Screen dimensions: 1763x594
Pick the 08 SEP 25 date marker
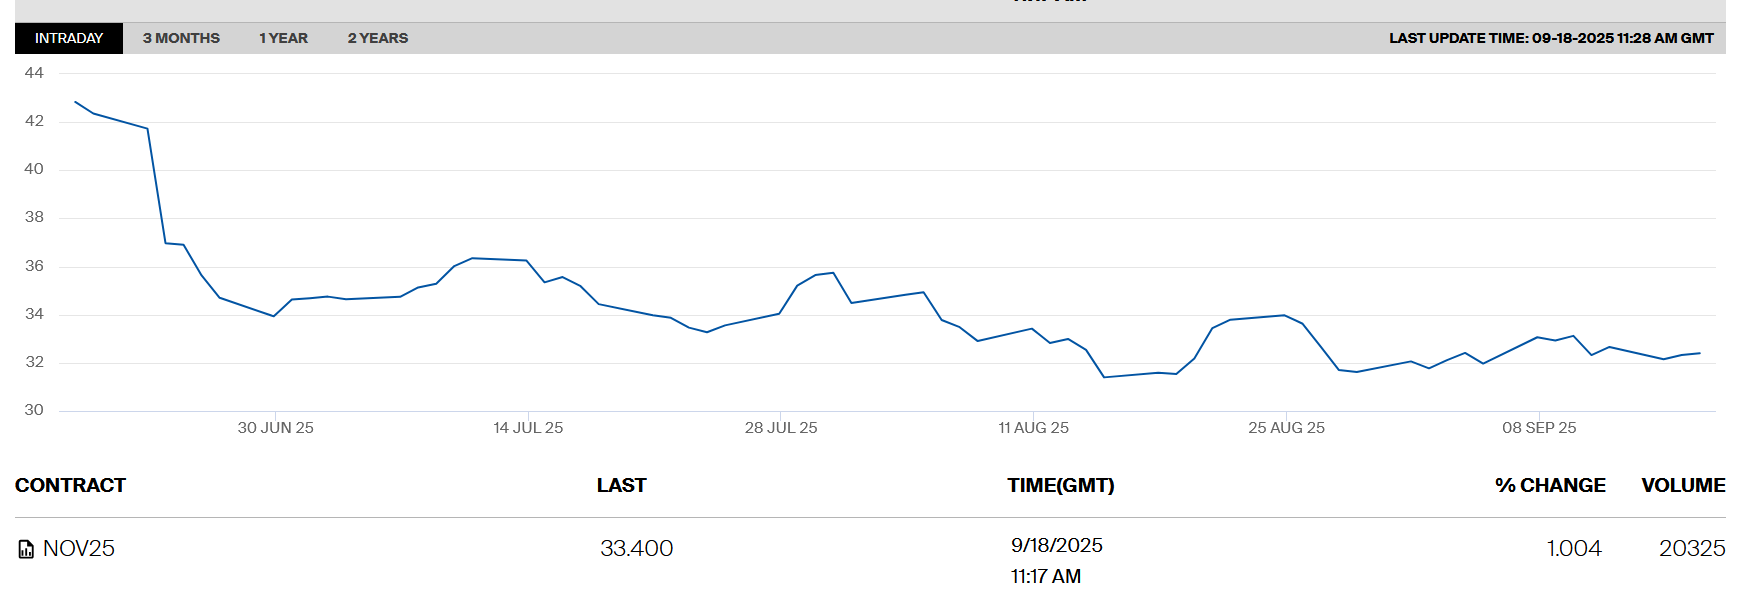1539,428
